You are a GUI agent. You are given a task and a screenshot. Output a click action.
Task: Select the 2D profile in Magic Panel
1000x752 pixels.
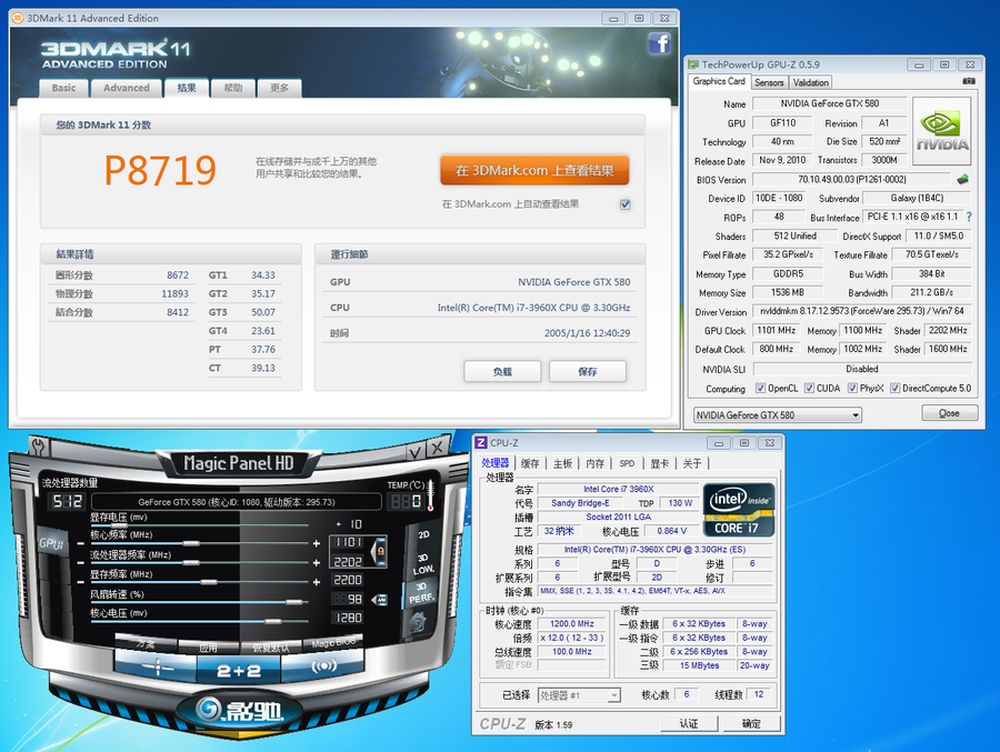coord(423,535)
